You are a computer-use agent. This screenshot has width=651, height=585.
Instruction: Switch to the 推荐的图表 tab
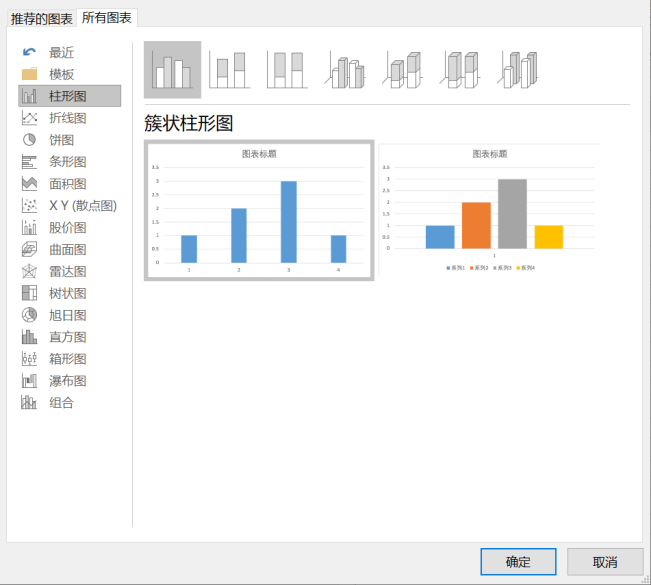(x=41, y=18)
